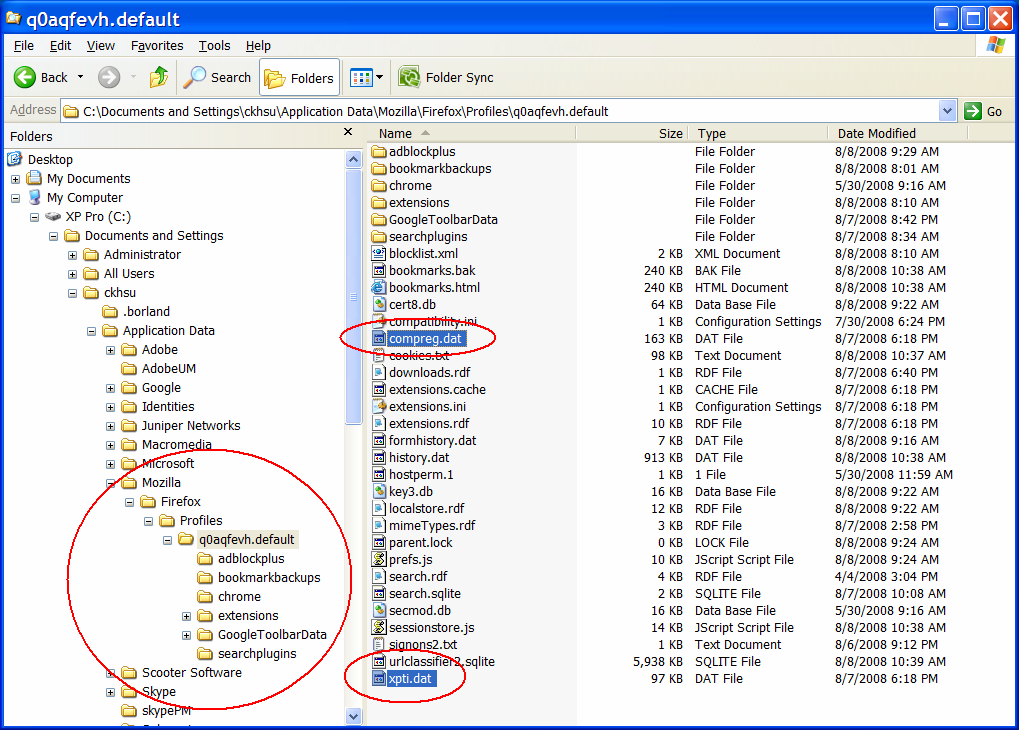This screenshot has height=730, width=1019.
Task: Launch Folder Sync from toolbar
Action: coord(446,77)
